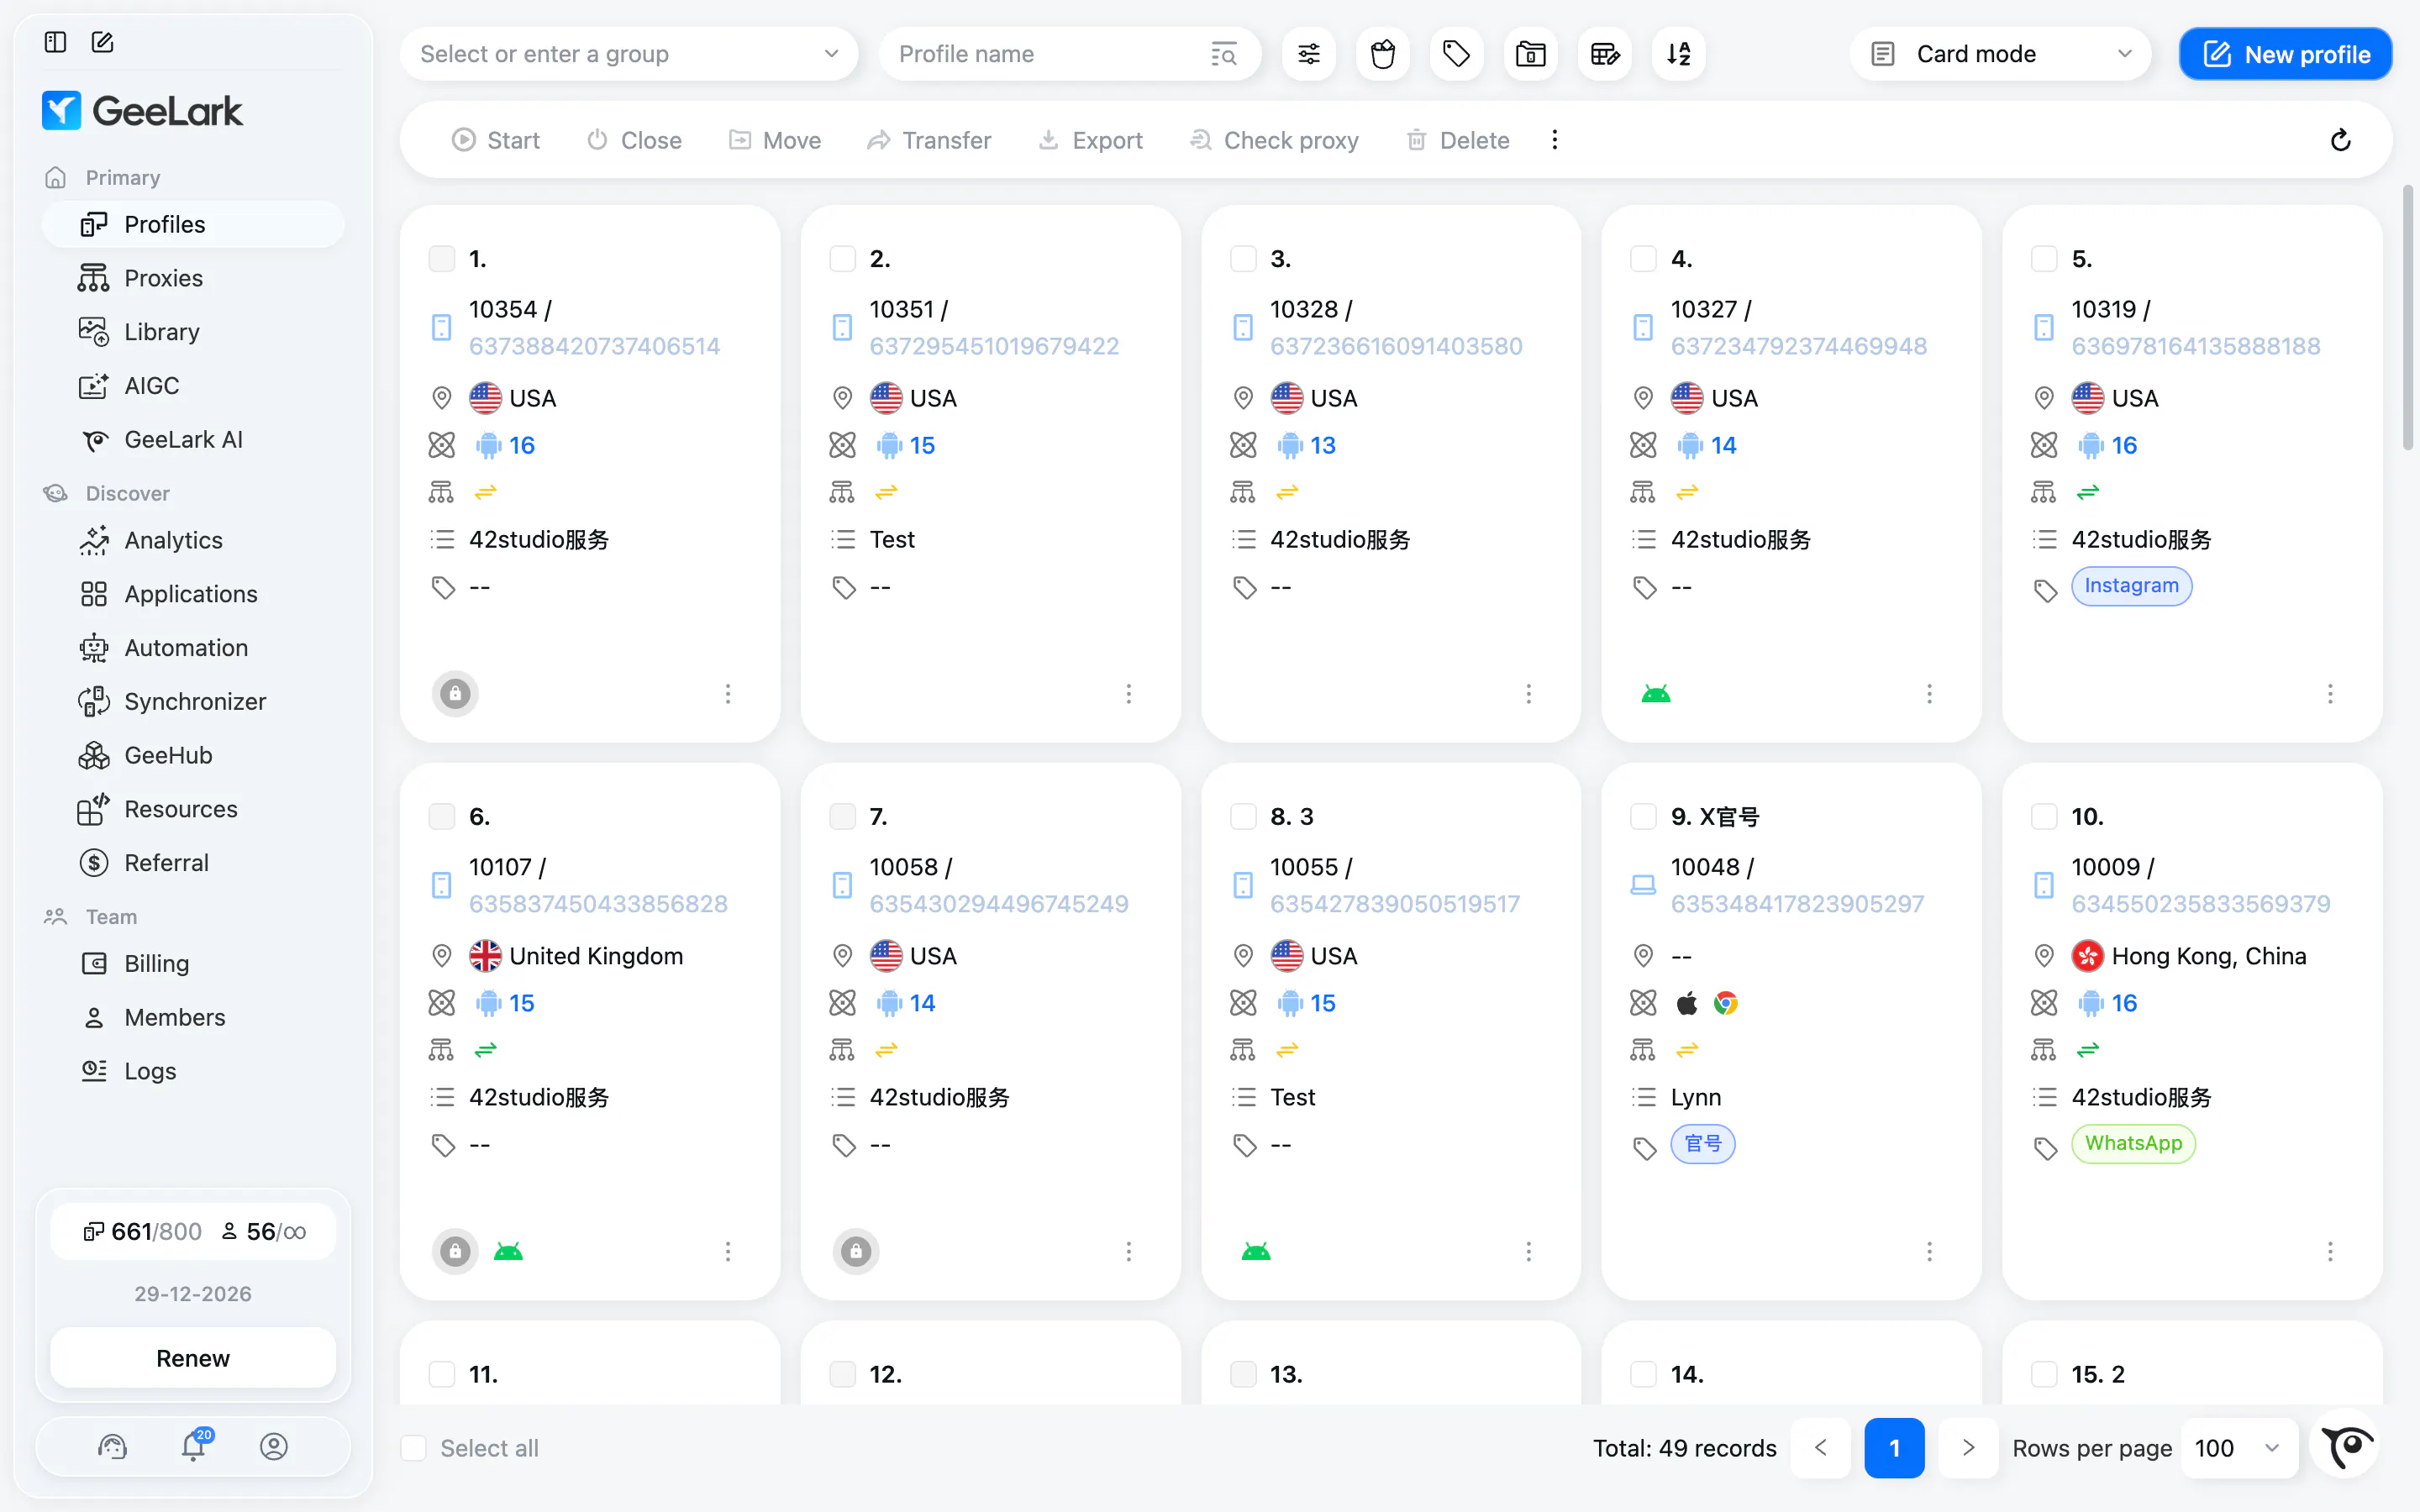Select the checkbox for profile 1

coord(442,259)
